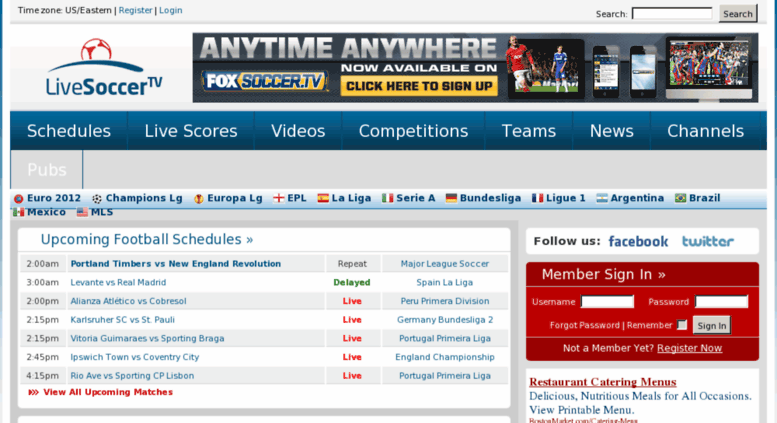Screen dimensions: 777x423
Task: Click the Register link at top
Action: (135, 10)
